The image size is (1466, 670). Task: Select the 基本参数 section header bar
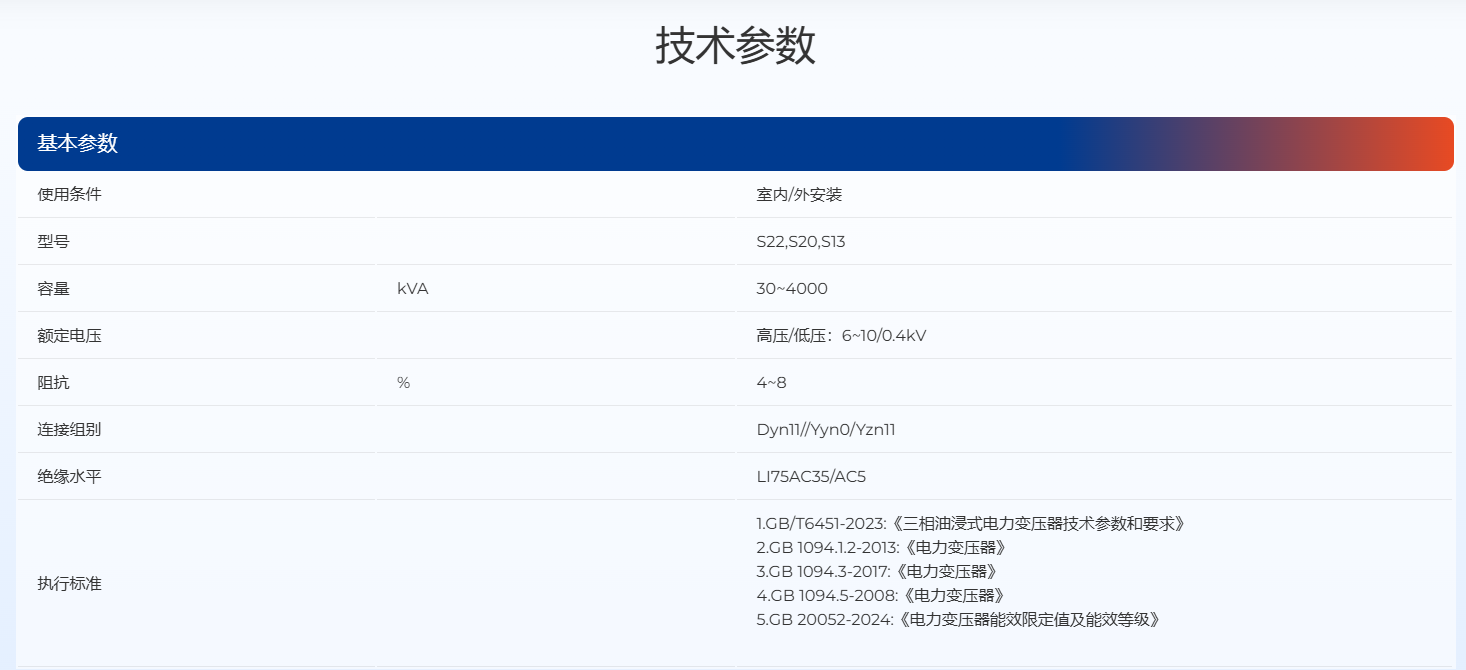pyautogui.click(x=735, y=144)
